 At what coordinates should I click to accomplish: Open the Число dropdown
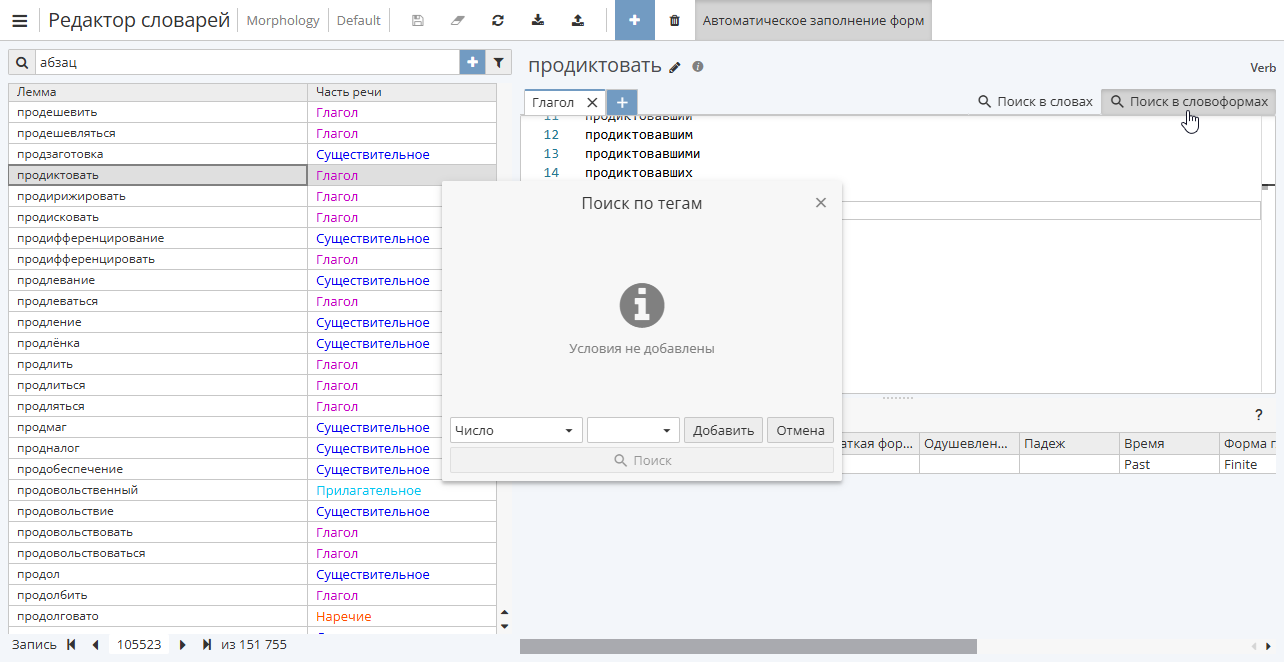coord(516,430)
